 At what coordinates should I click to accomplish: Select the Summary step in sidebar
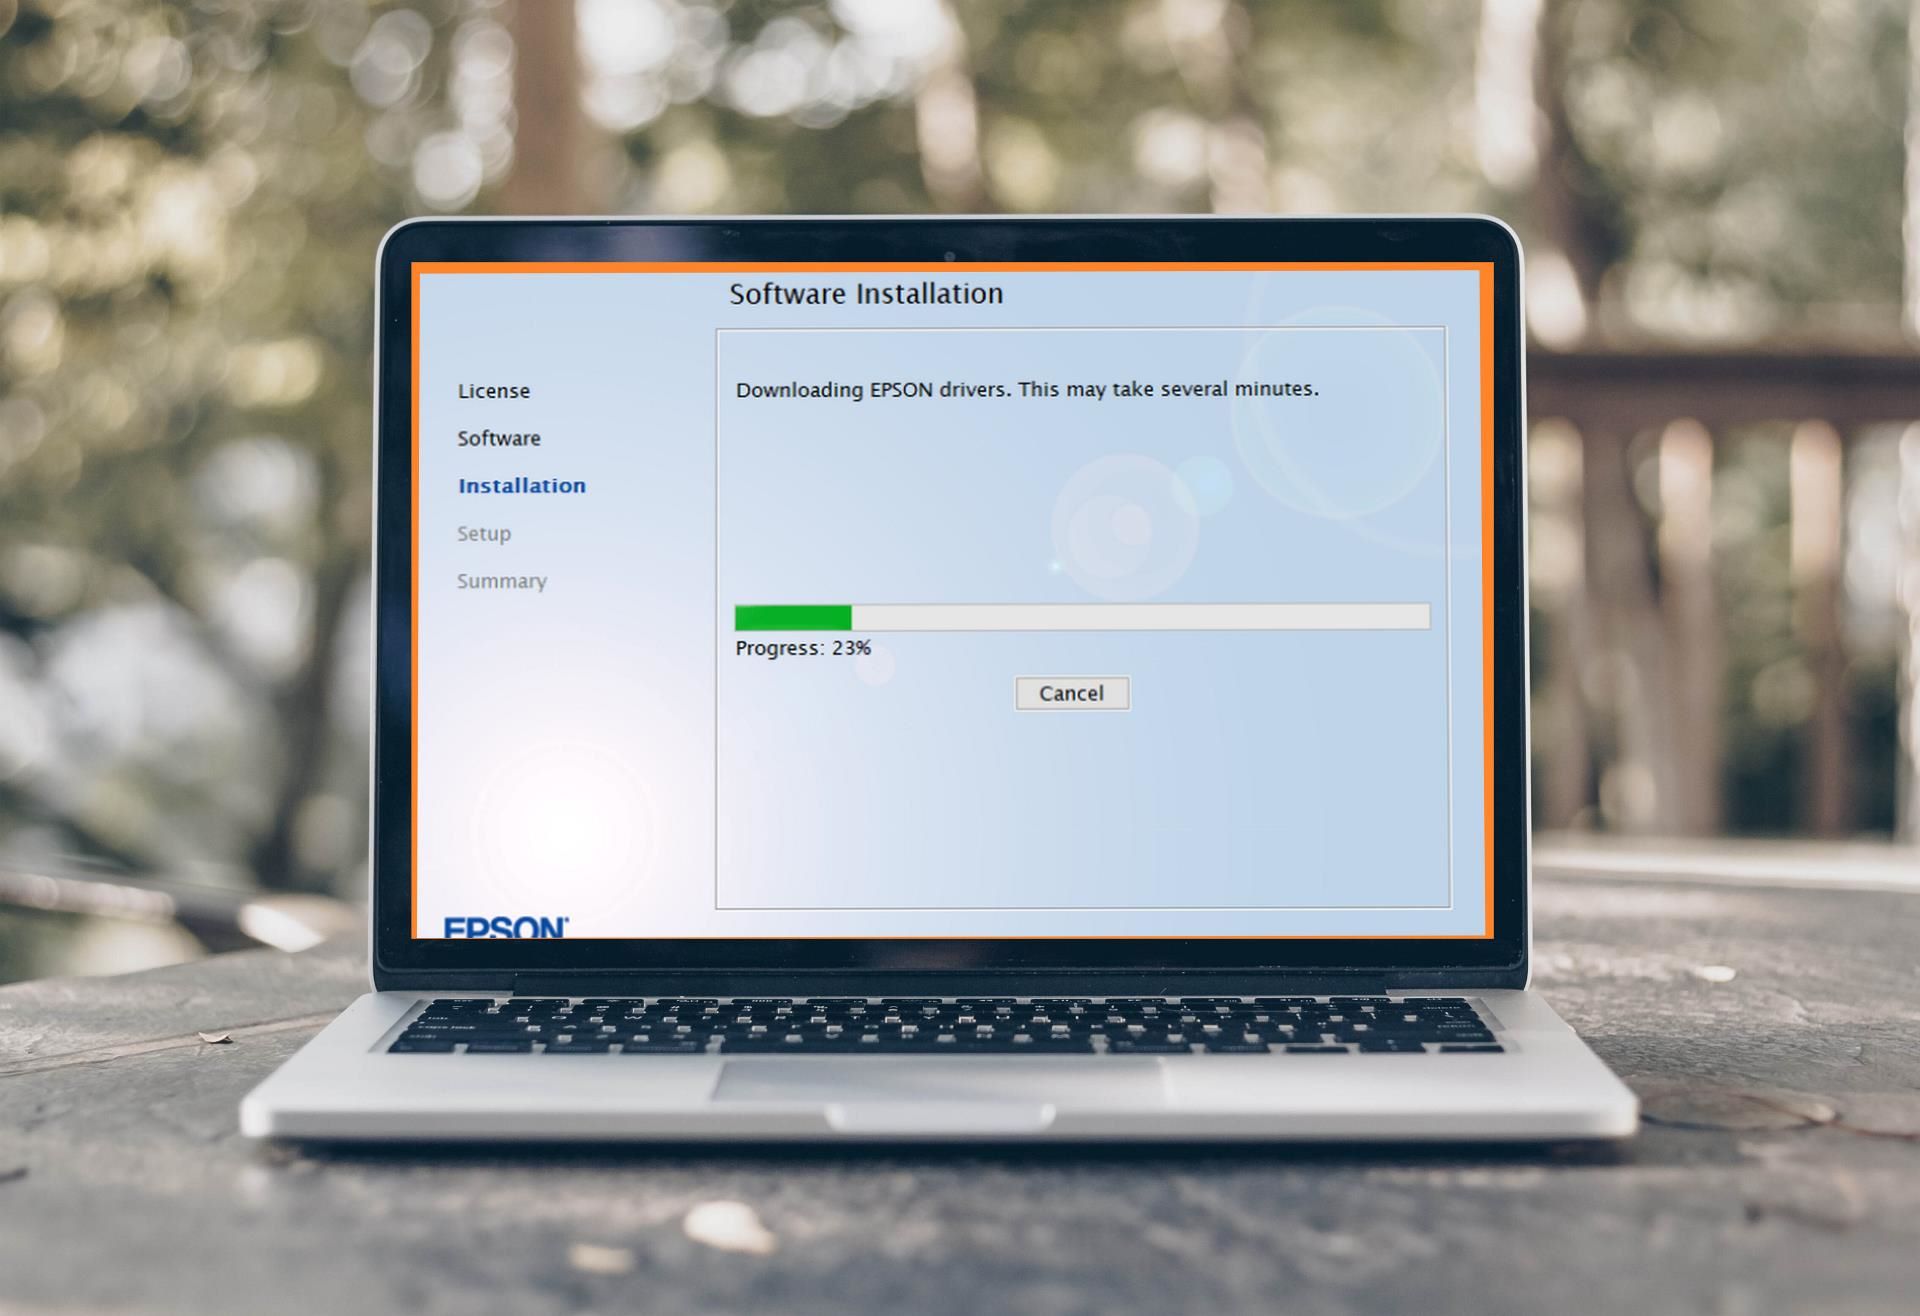[503, 579]
